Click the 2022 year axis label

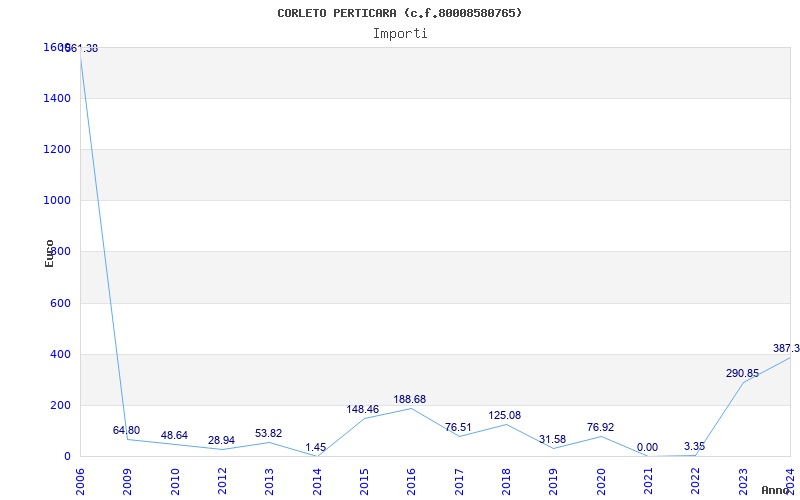[x=696, y=482]
